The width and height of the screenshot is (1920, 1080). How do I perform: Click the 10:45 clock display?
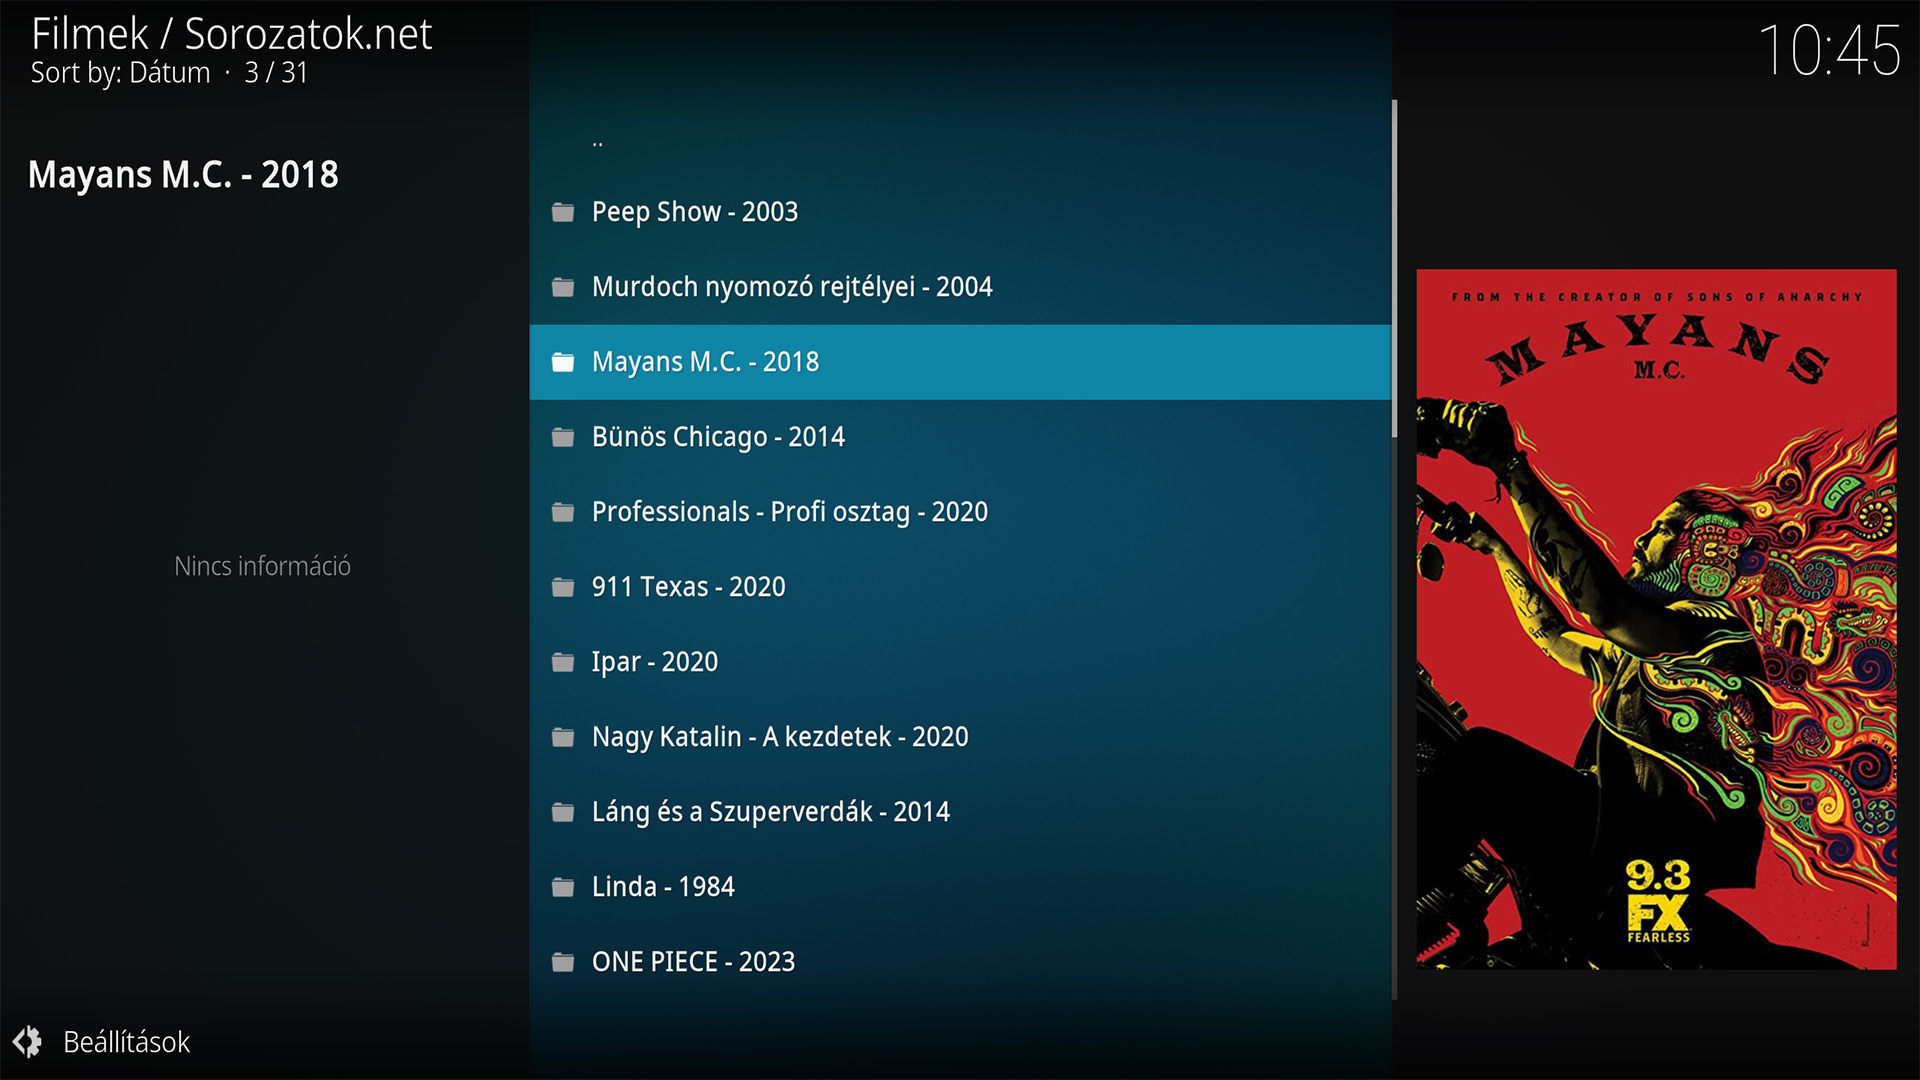(1828, 50)
